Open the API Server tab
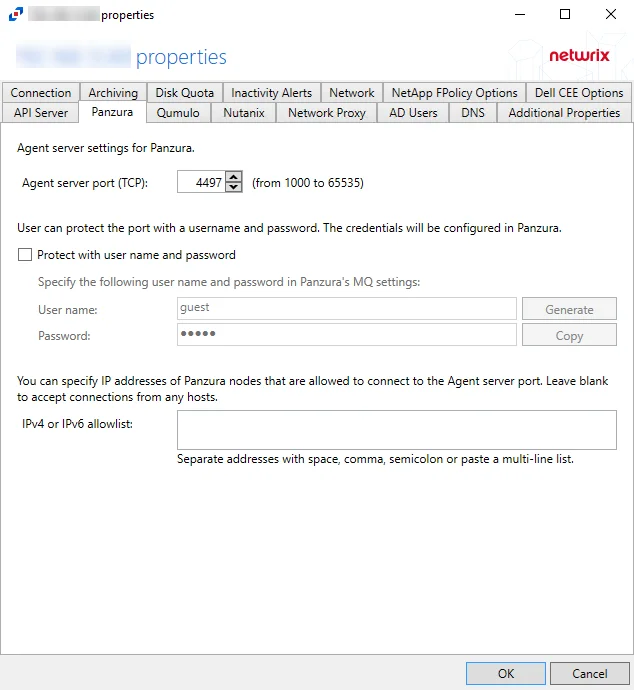 coord(40,113)
